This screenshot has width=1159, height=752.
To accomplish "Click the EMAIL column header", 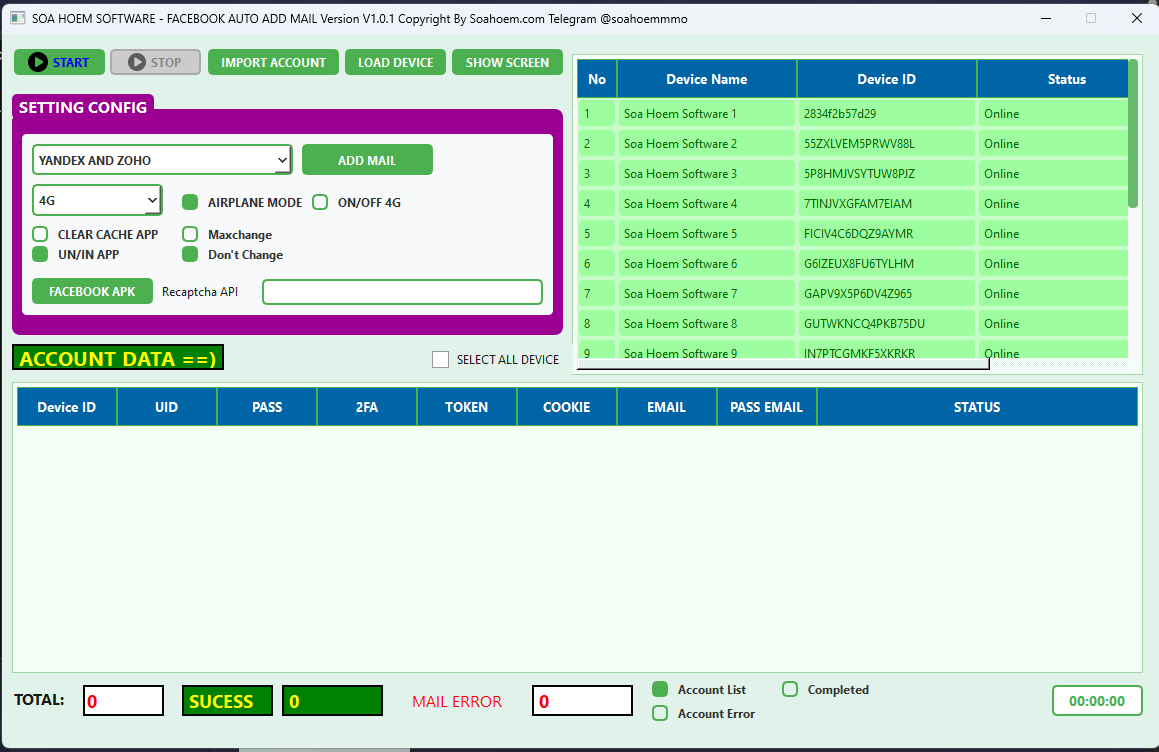I will tap(667, 407).
